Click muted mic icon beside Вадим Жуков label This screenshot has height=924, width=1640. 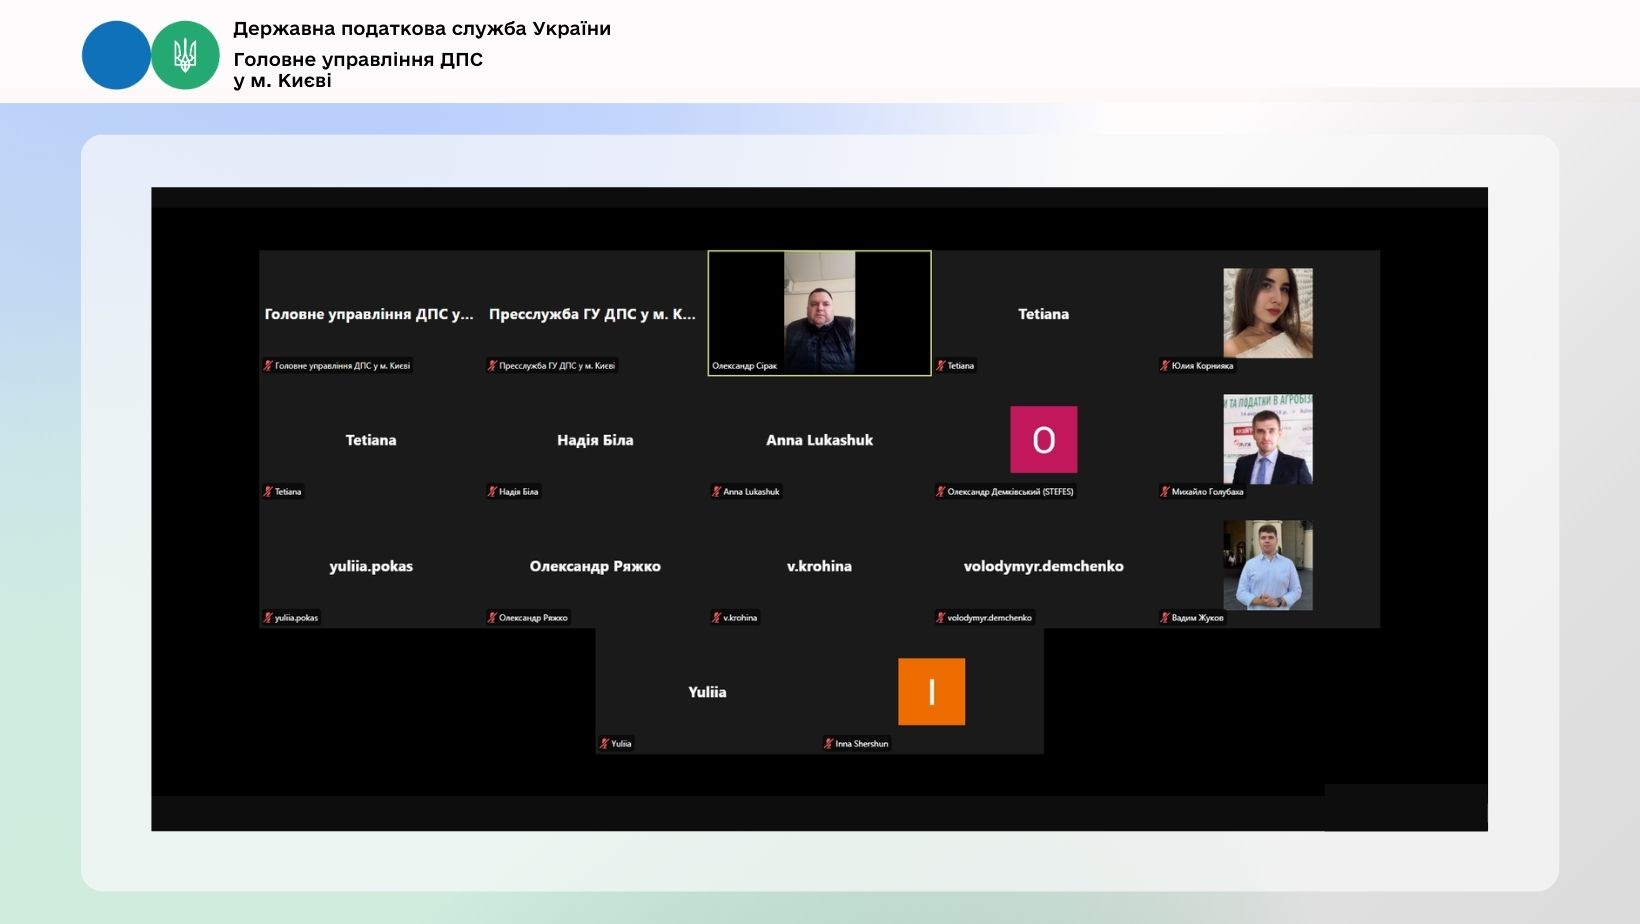[1165, 618]
